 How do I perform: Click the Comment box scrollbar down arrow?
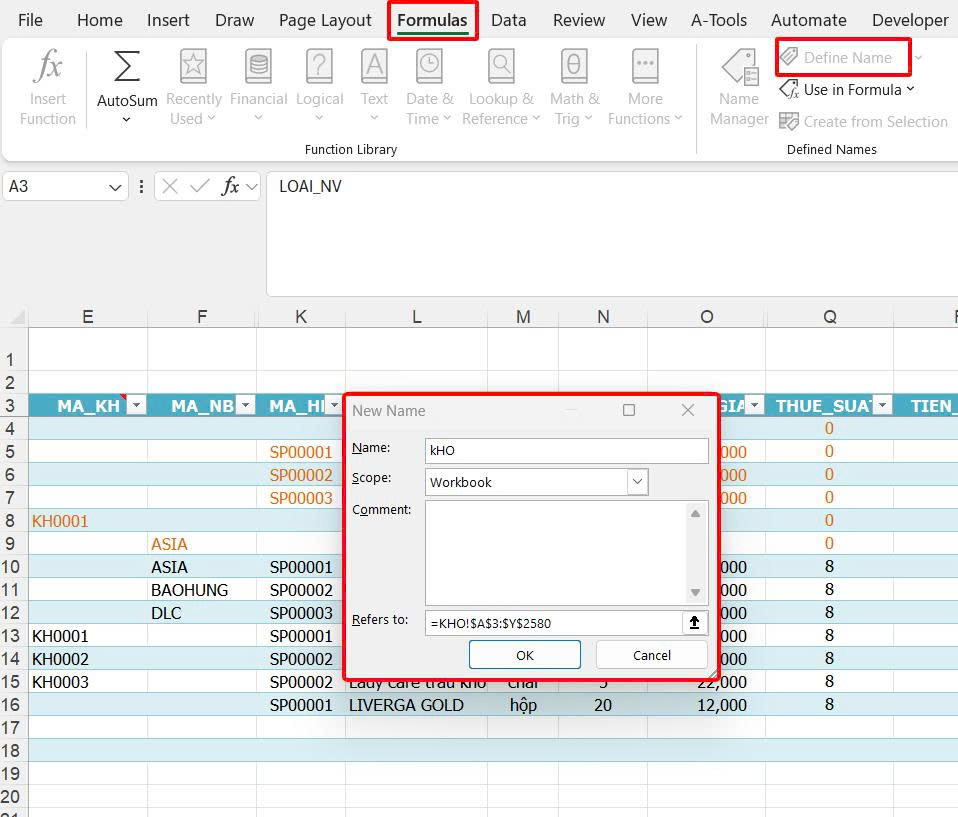coord(695,592)
